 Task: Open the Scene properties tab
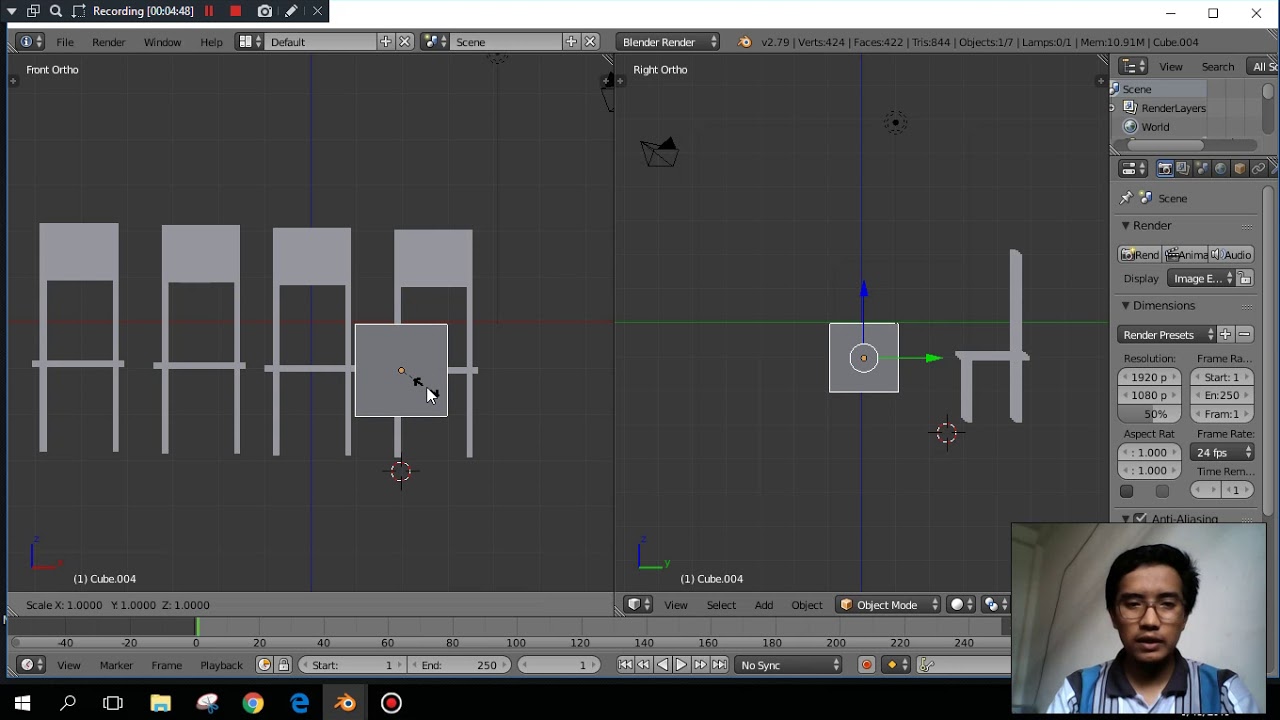[1202, 169]
